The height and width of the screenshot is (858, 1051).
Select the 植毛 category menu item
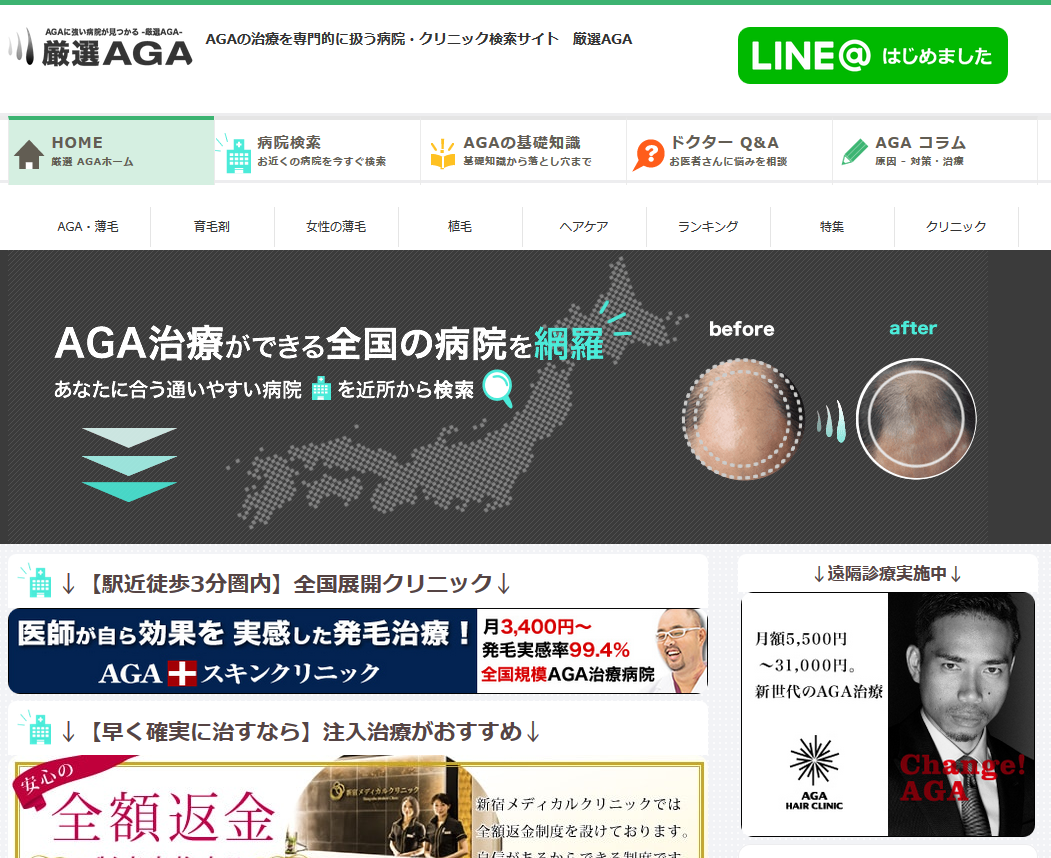point(460,227)
